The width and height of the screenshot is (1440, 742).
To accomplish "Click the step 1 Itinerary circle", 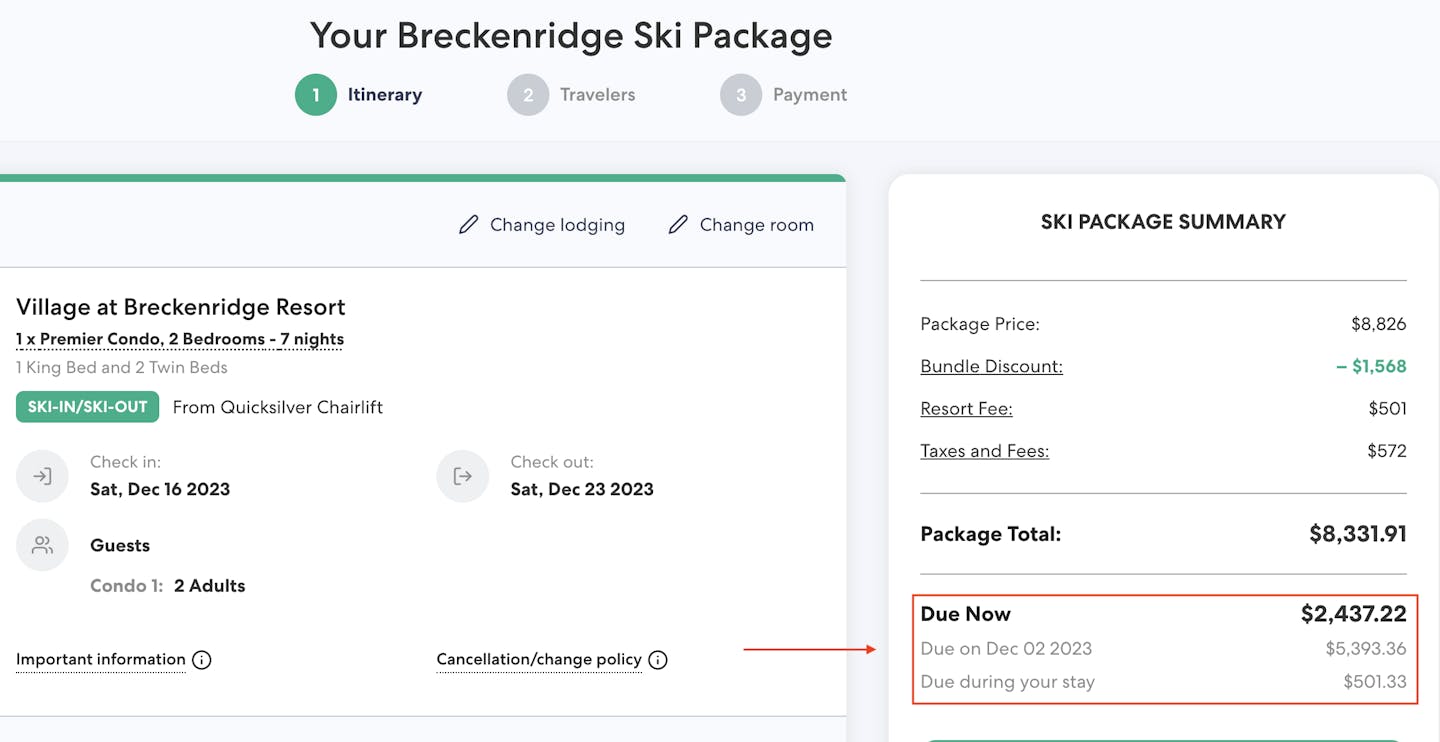I will [316, 95].
